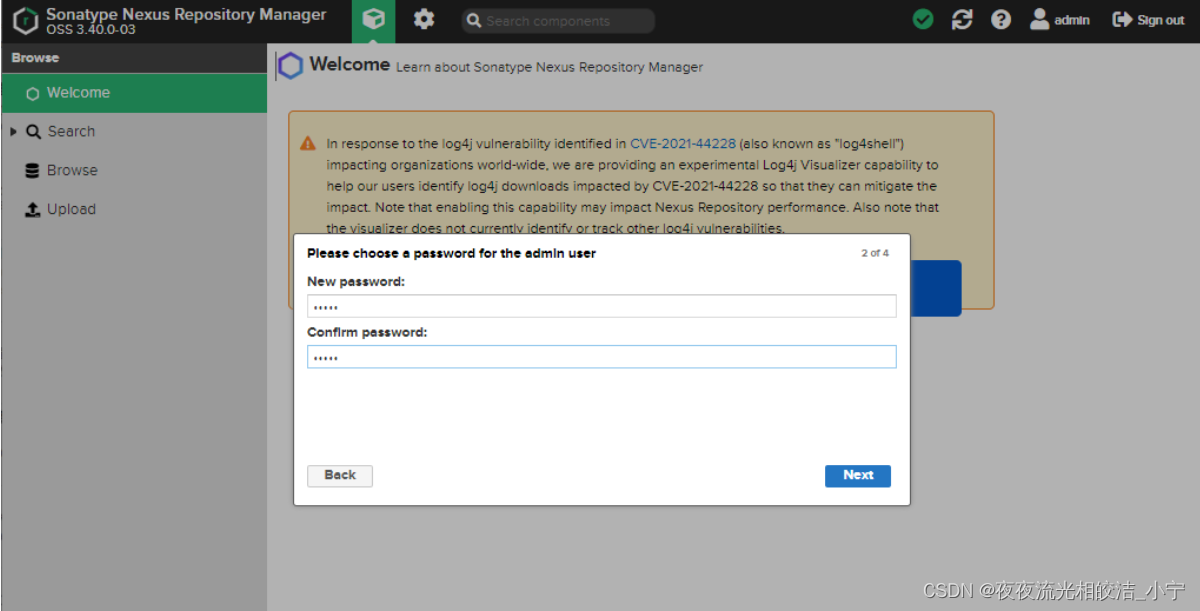The height and width of the screenshot is (611, 1200).
Task: Click the Welcome page hexagon header icon
Action: [290, 66]
